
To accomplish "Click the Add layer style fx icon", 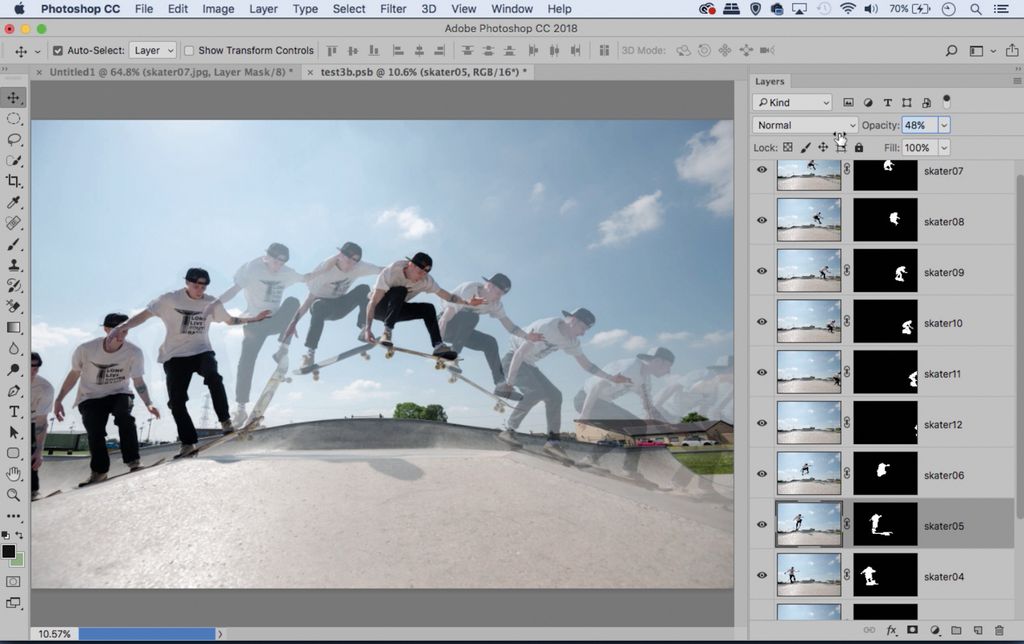I will (890, 630).
